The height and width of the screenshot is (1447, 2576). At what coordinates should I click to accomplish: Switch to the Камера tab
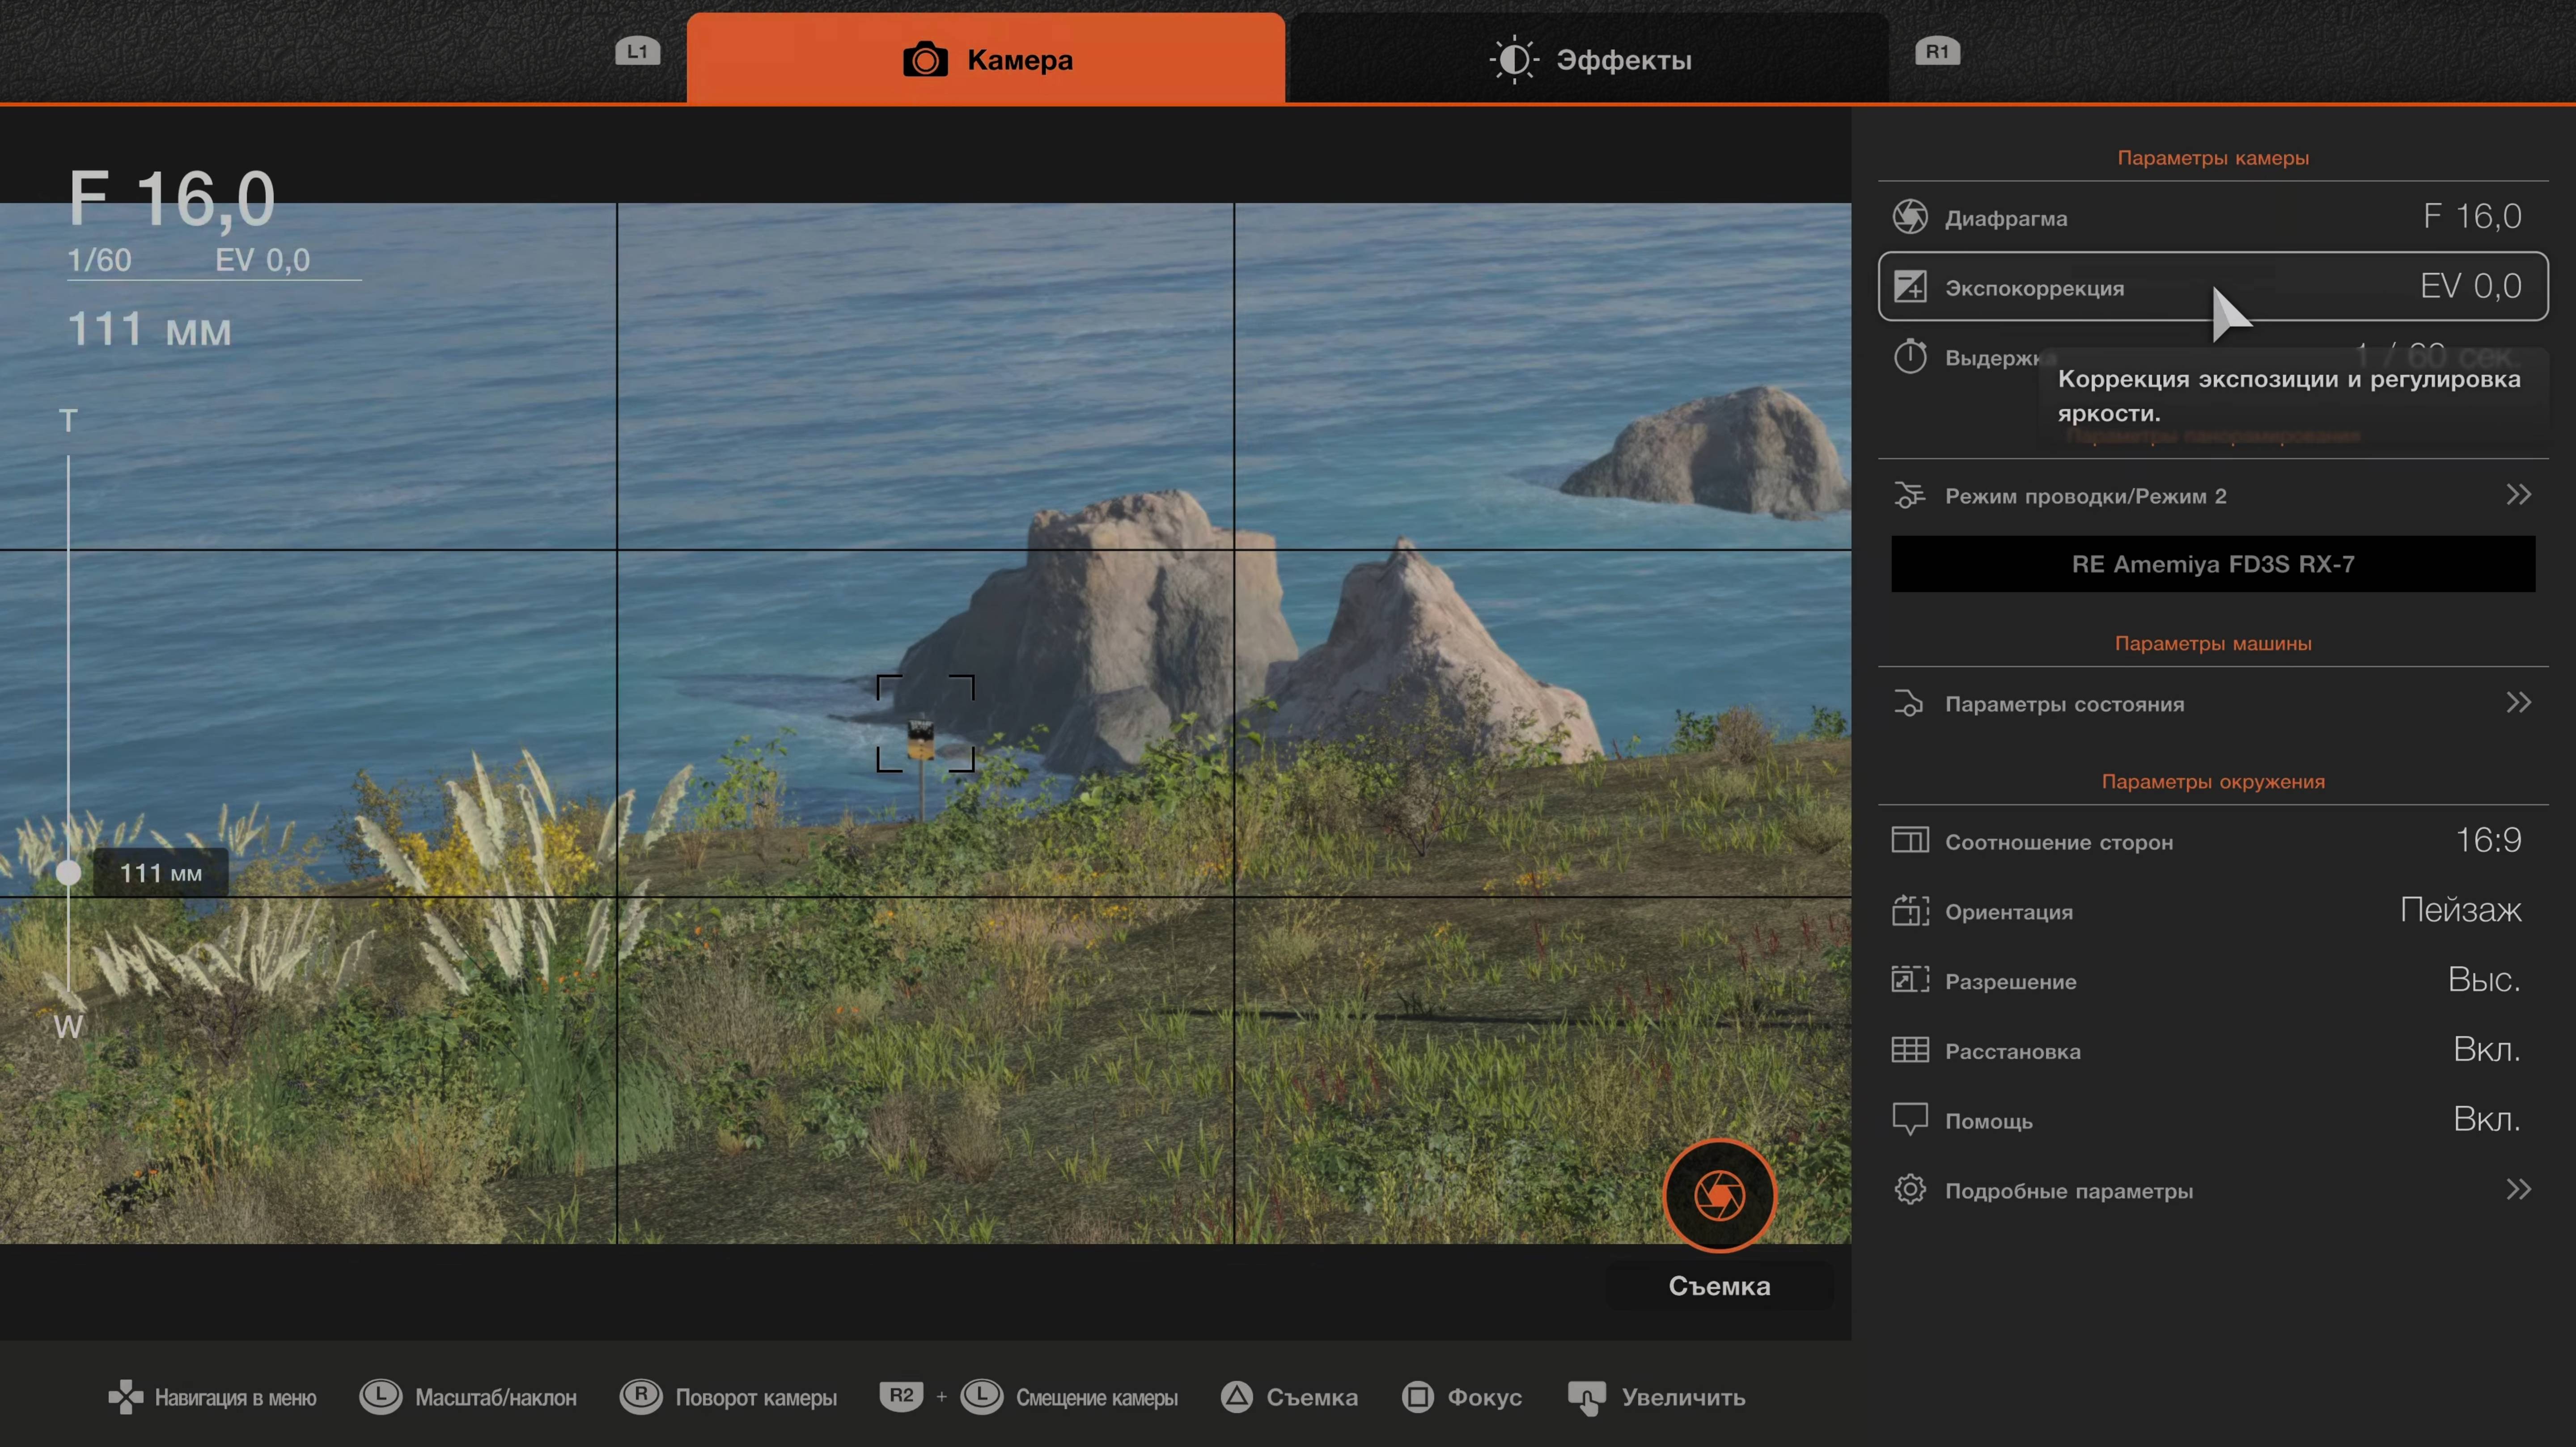[x=986, y=58]
